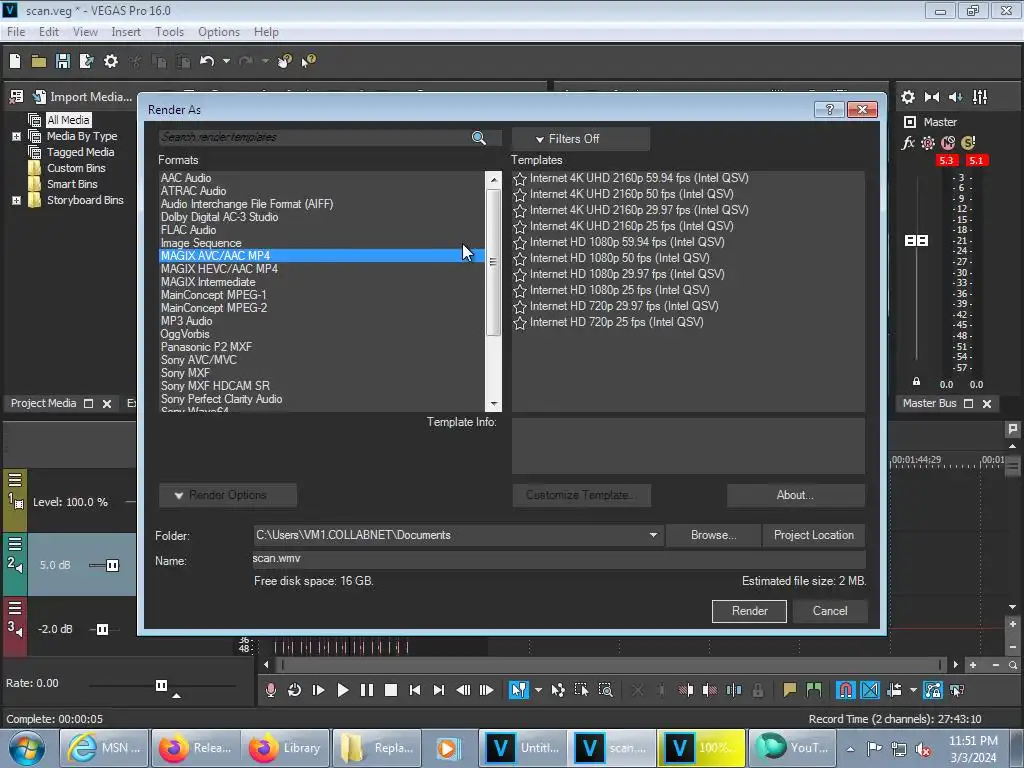Click the What's This help cursor icon

tap(308, 61)
